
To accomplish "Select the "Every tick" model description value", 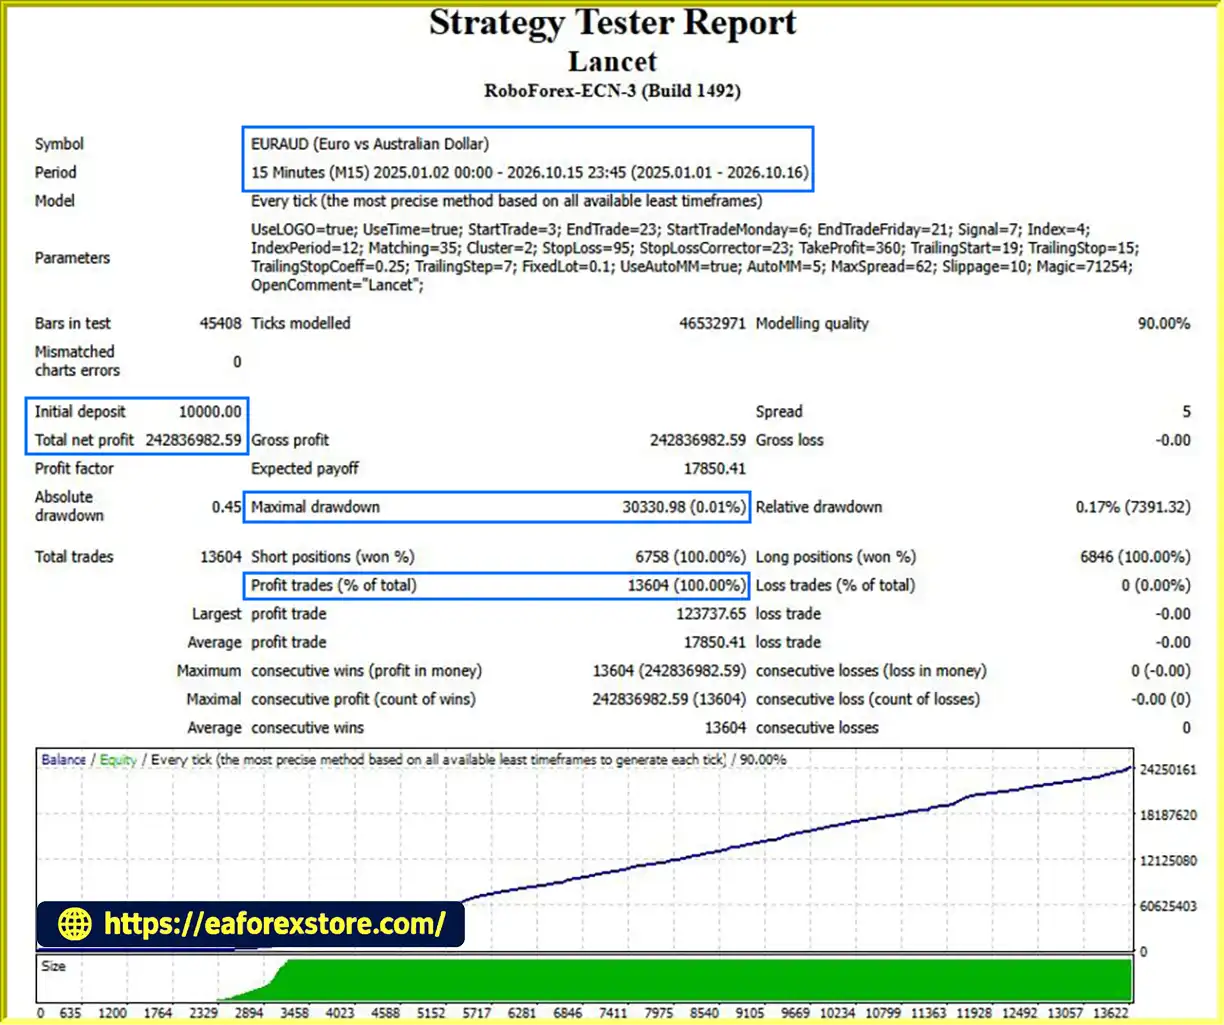I will point(506,201).
